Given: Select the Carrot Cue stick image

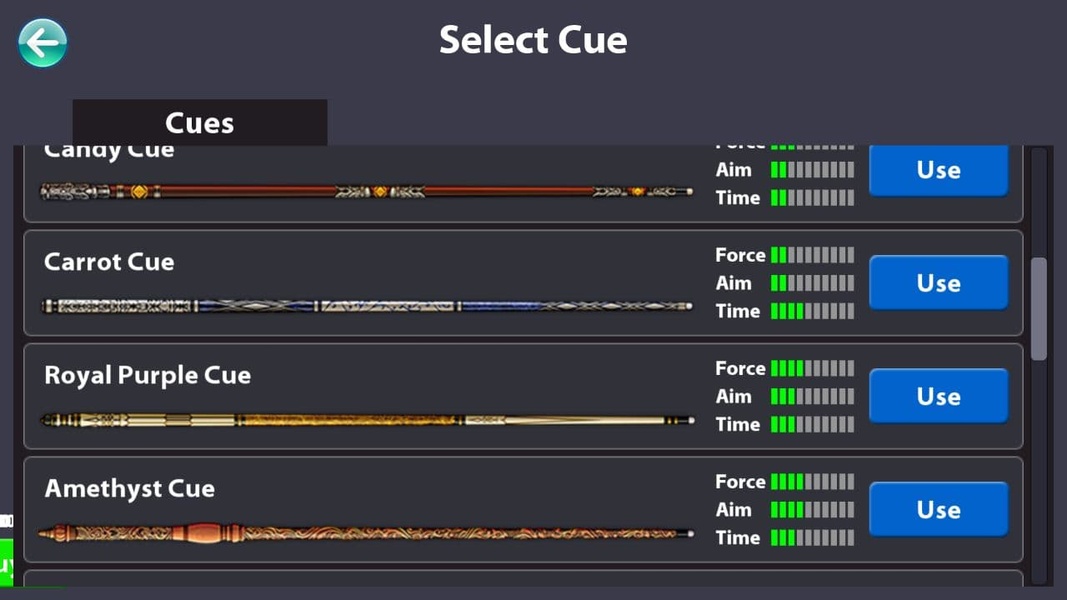Looking at the screenshot, I should click(x=367, y=306).
